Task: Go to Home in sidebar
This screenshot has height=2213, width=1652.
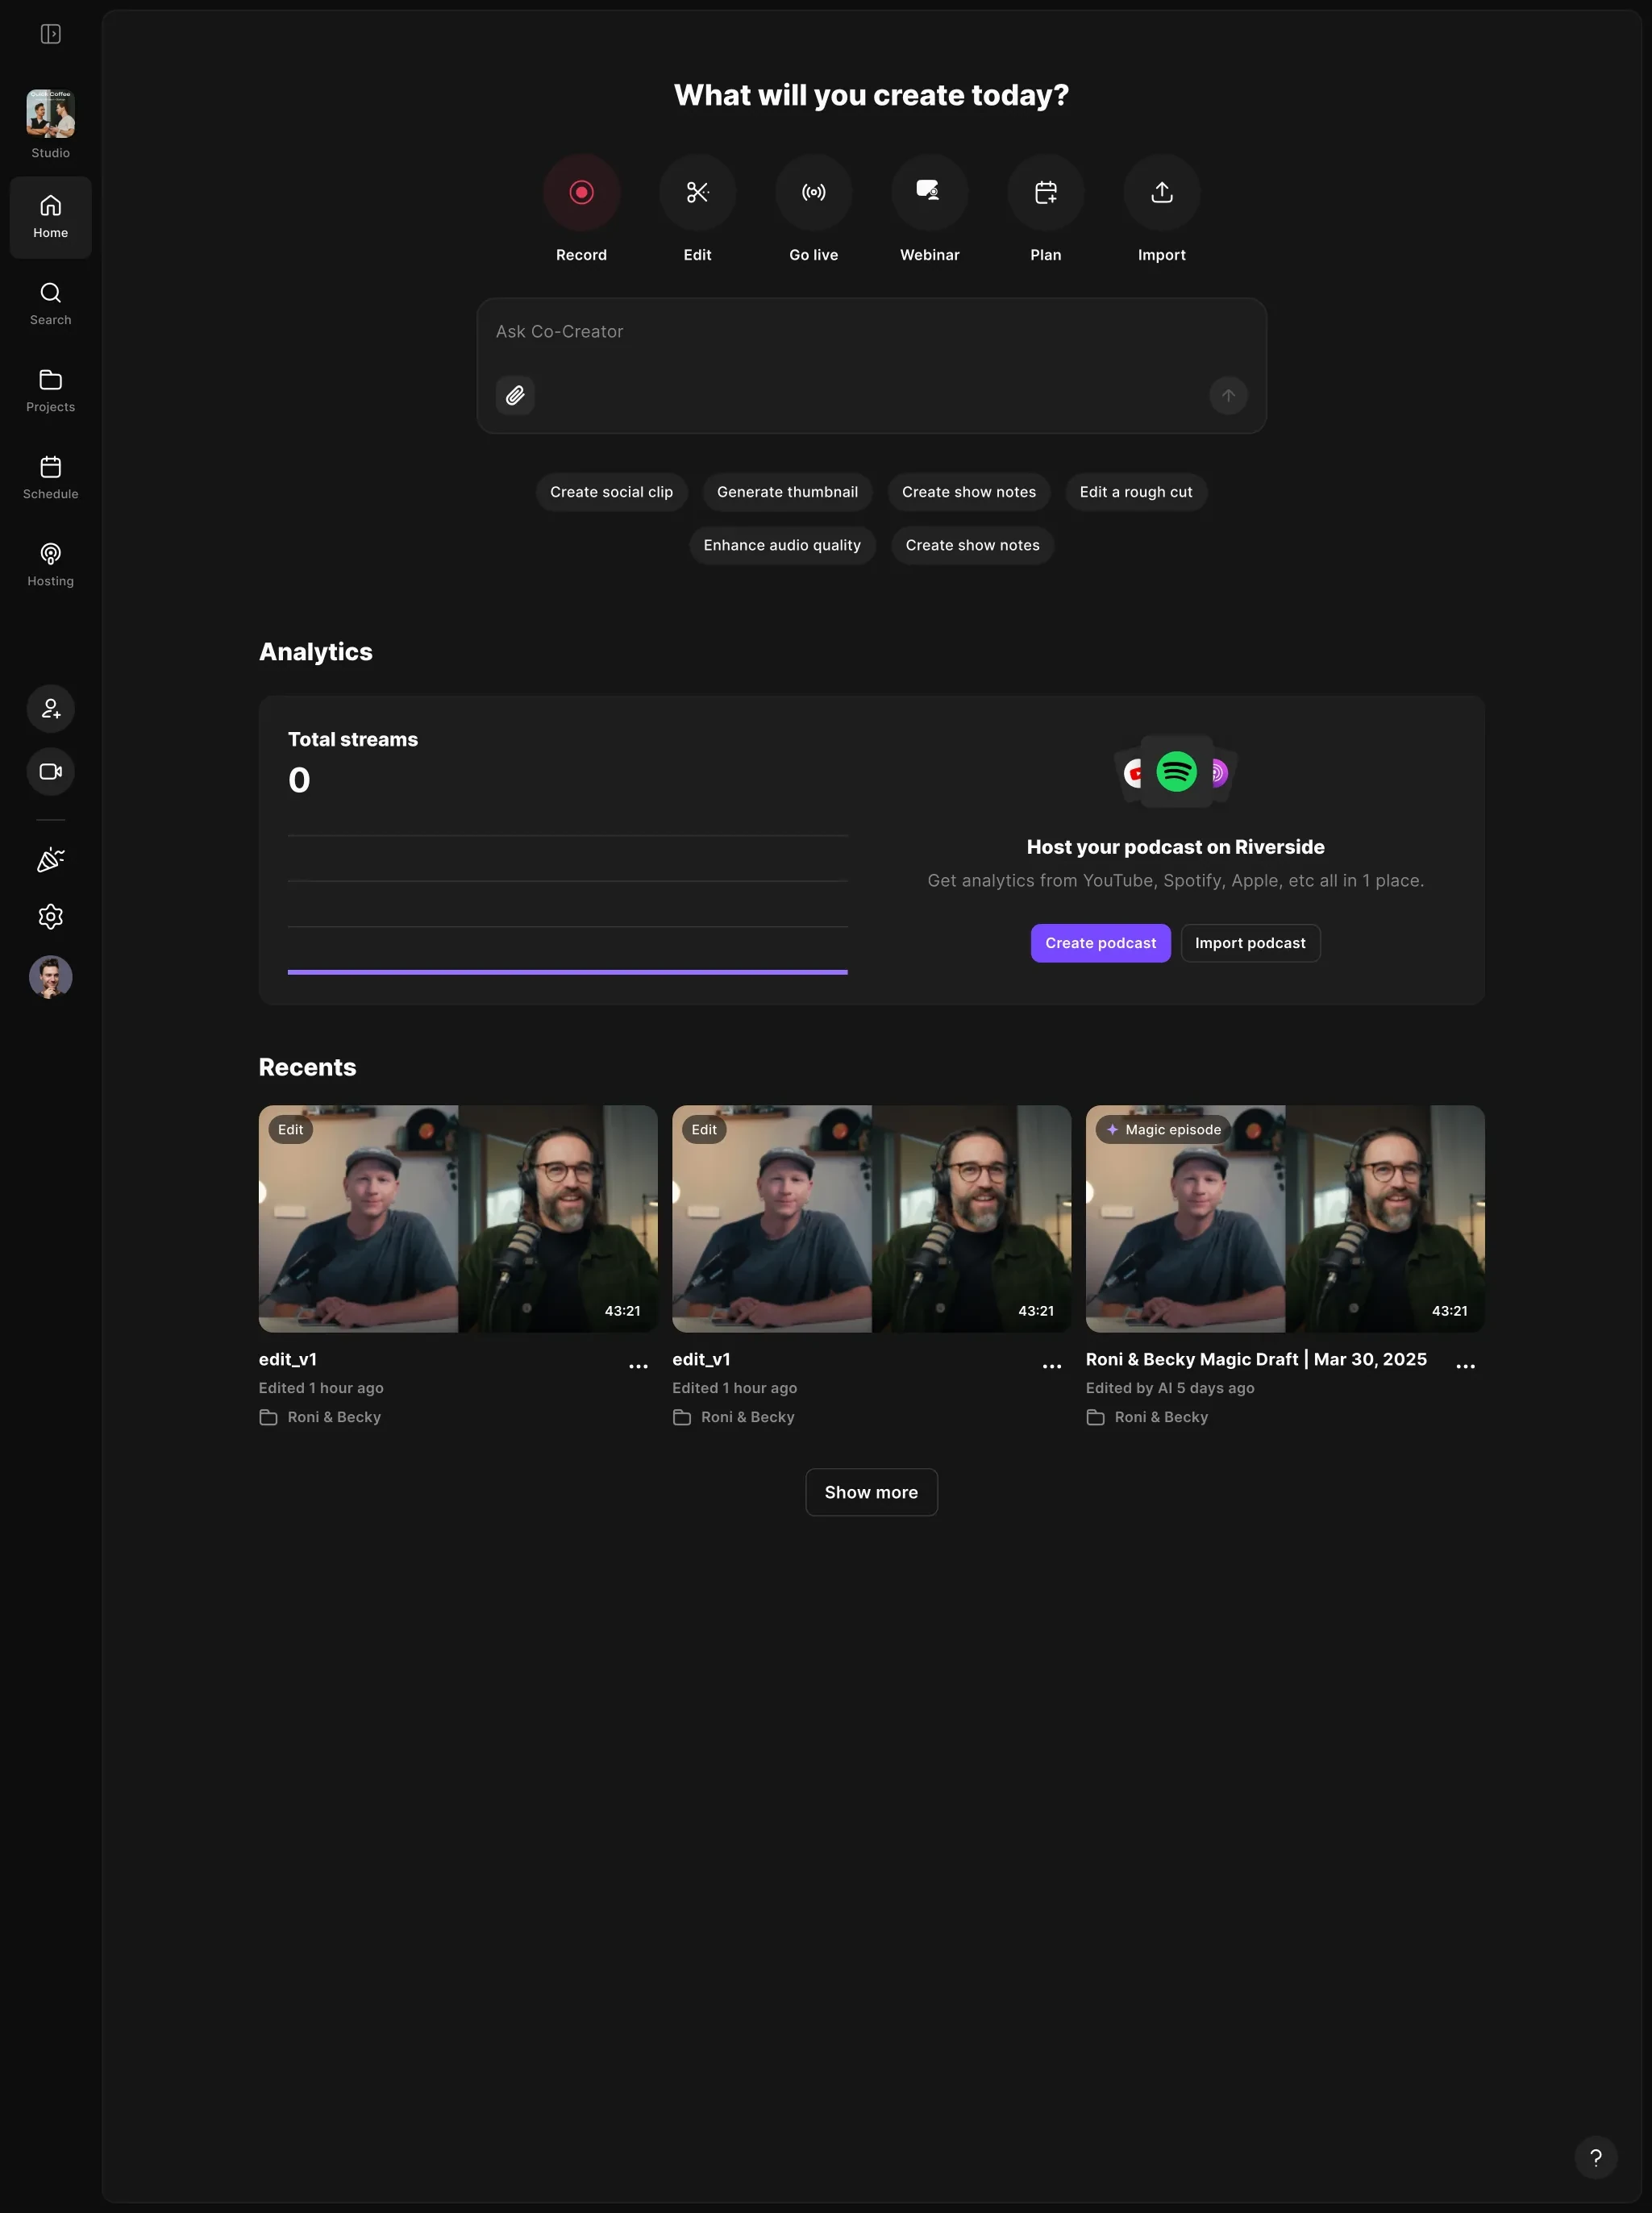Action: [x=50, y=217]
